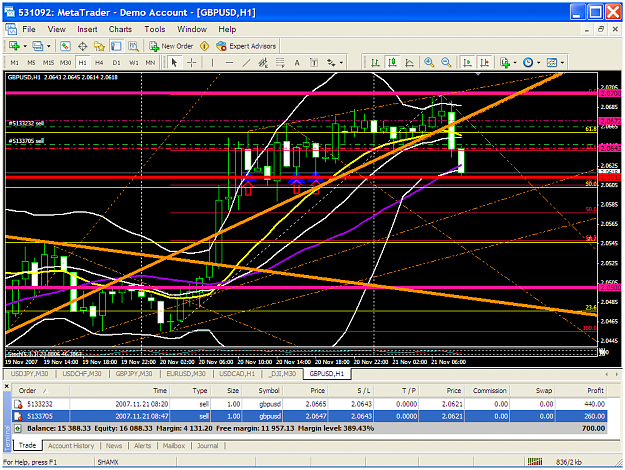Select the Text Label tool

coord(314,63)
